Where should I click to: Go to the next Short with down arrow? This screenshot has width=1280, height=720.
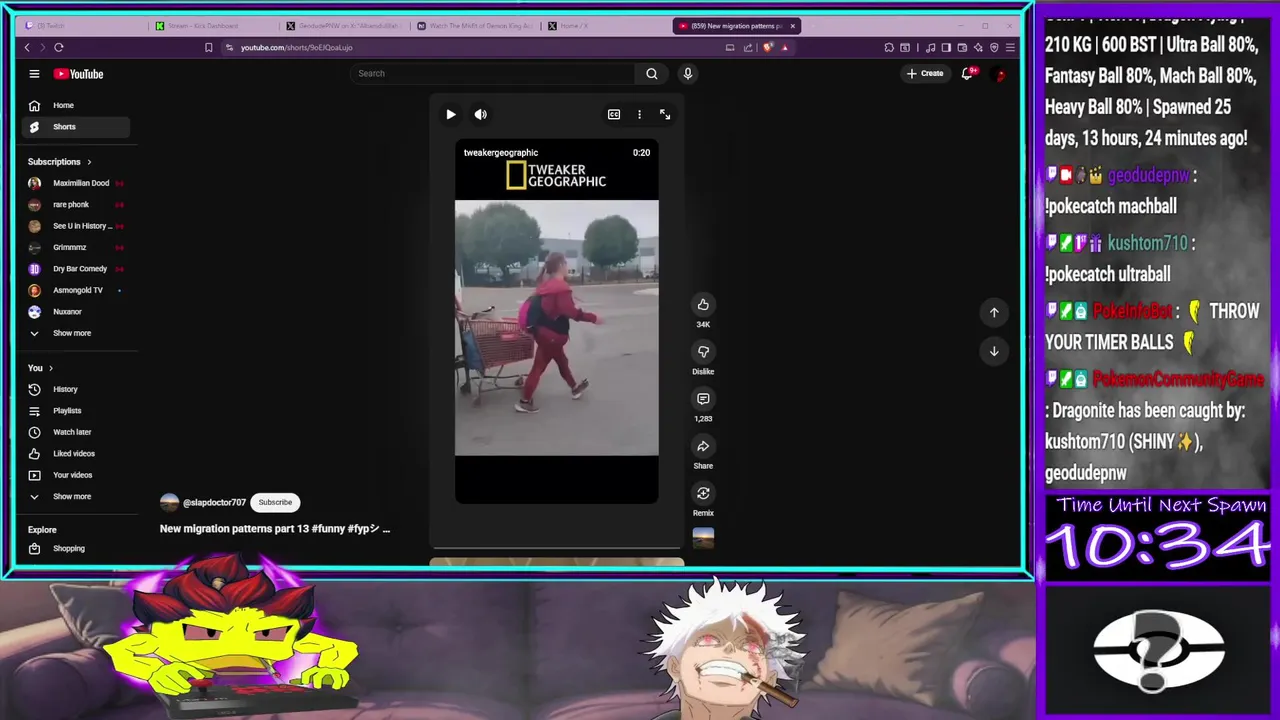coord(994,351)
